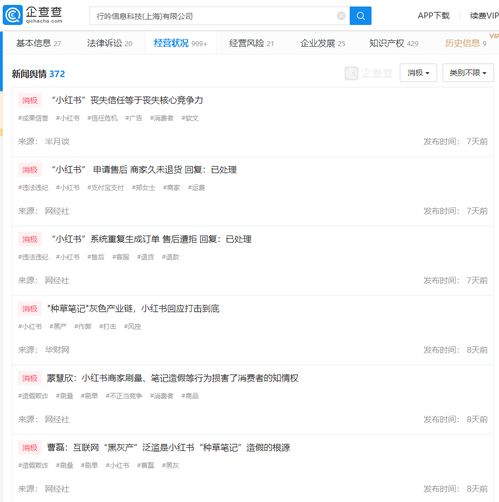This screenshot has width=499, height=502.
Task: Click the 消极 badge on the 半月谈 article
Action: pyautogui.click(x=30, y=100)
